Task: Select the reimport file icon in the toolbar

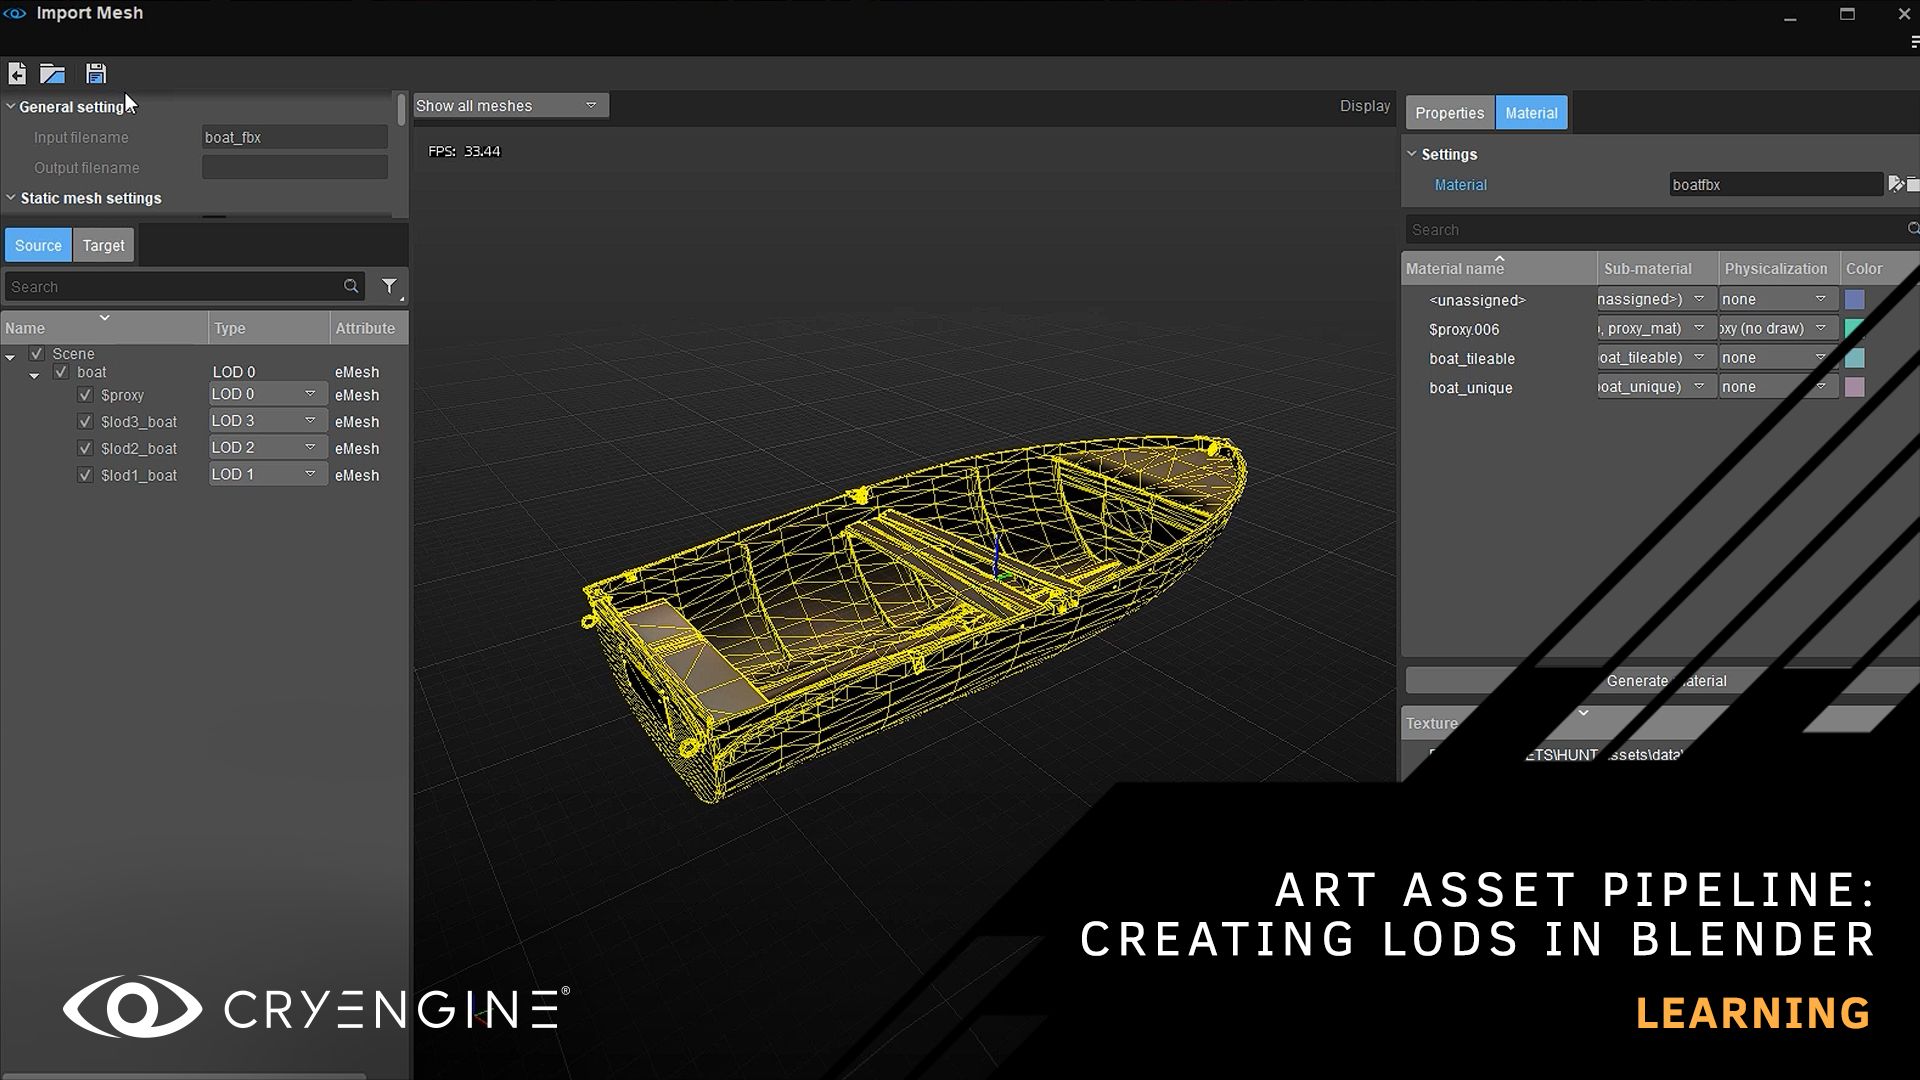Action: pos(17,73)
